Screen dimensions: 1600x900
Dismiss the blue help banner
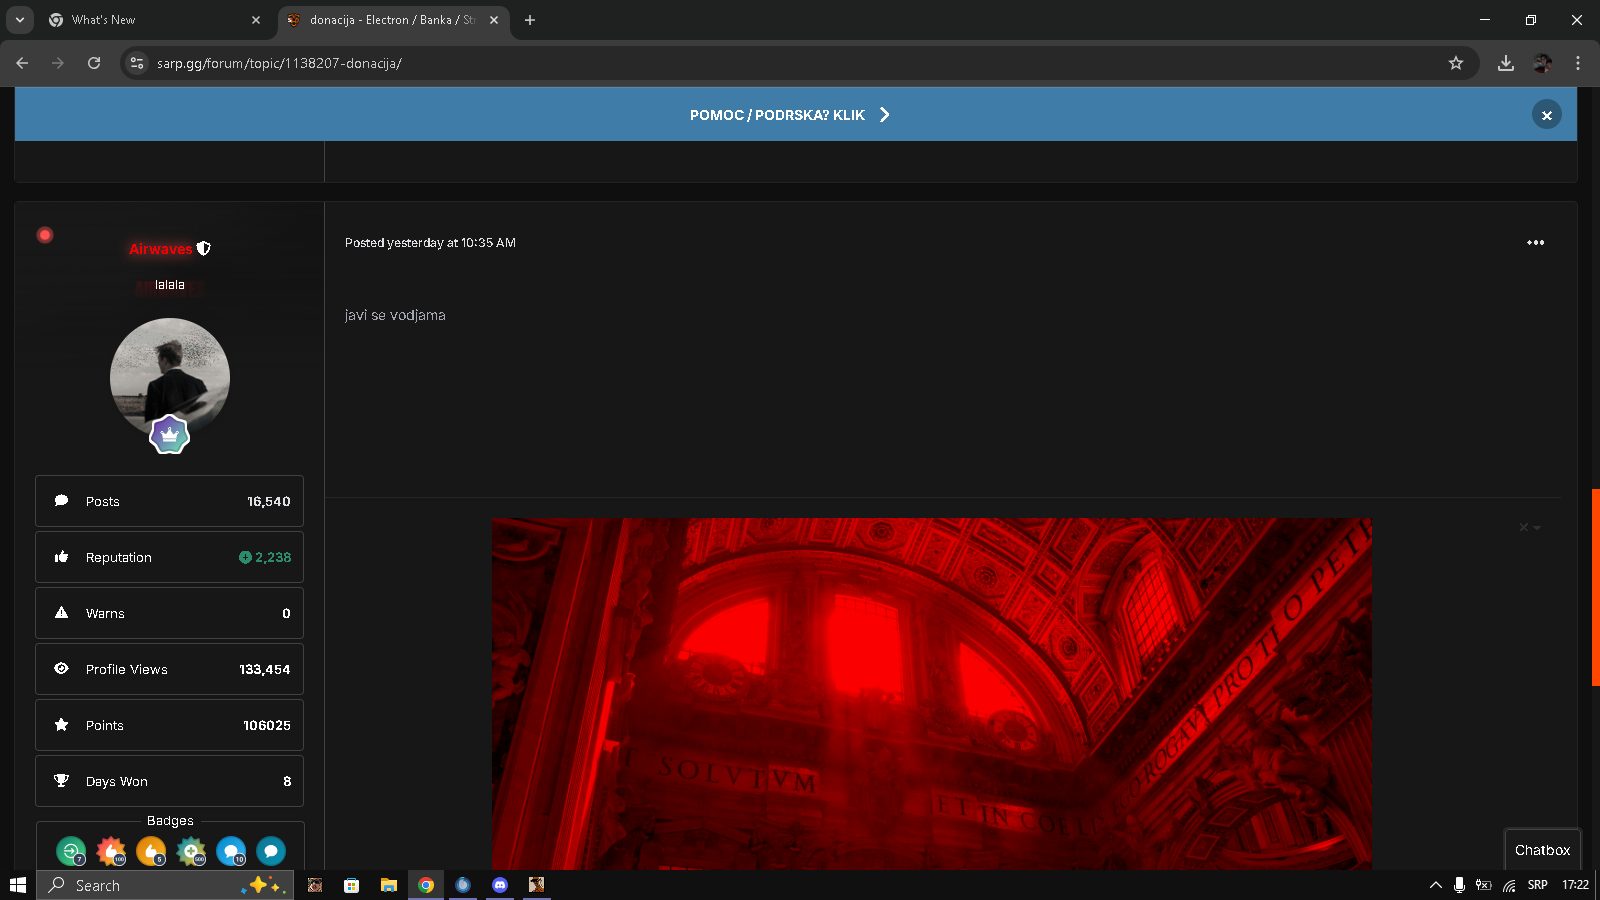1546,115
